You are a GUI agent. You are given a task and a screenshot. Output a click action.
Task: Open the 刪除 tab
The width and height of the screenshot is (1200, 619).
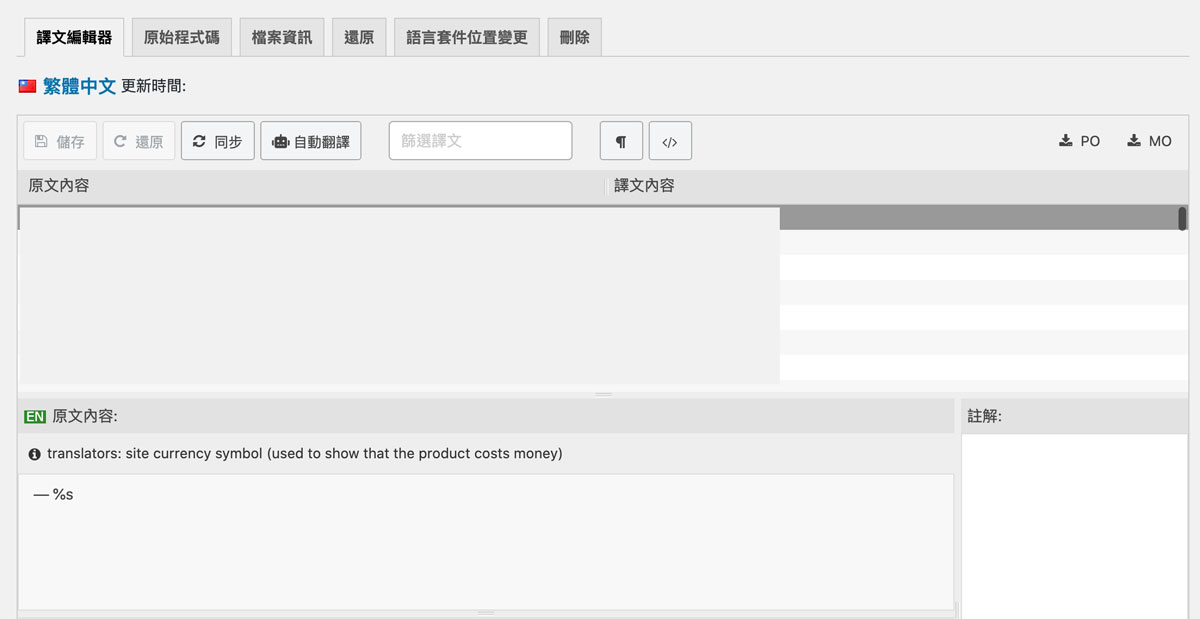pyautogui.click(x=575, y=37)
